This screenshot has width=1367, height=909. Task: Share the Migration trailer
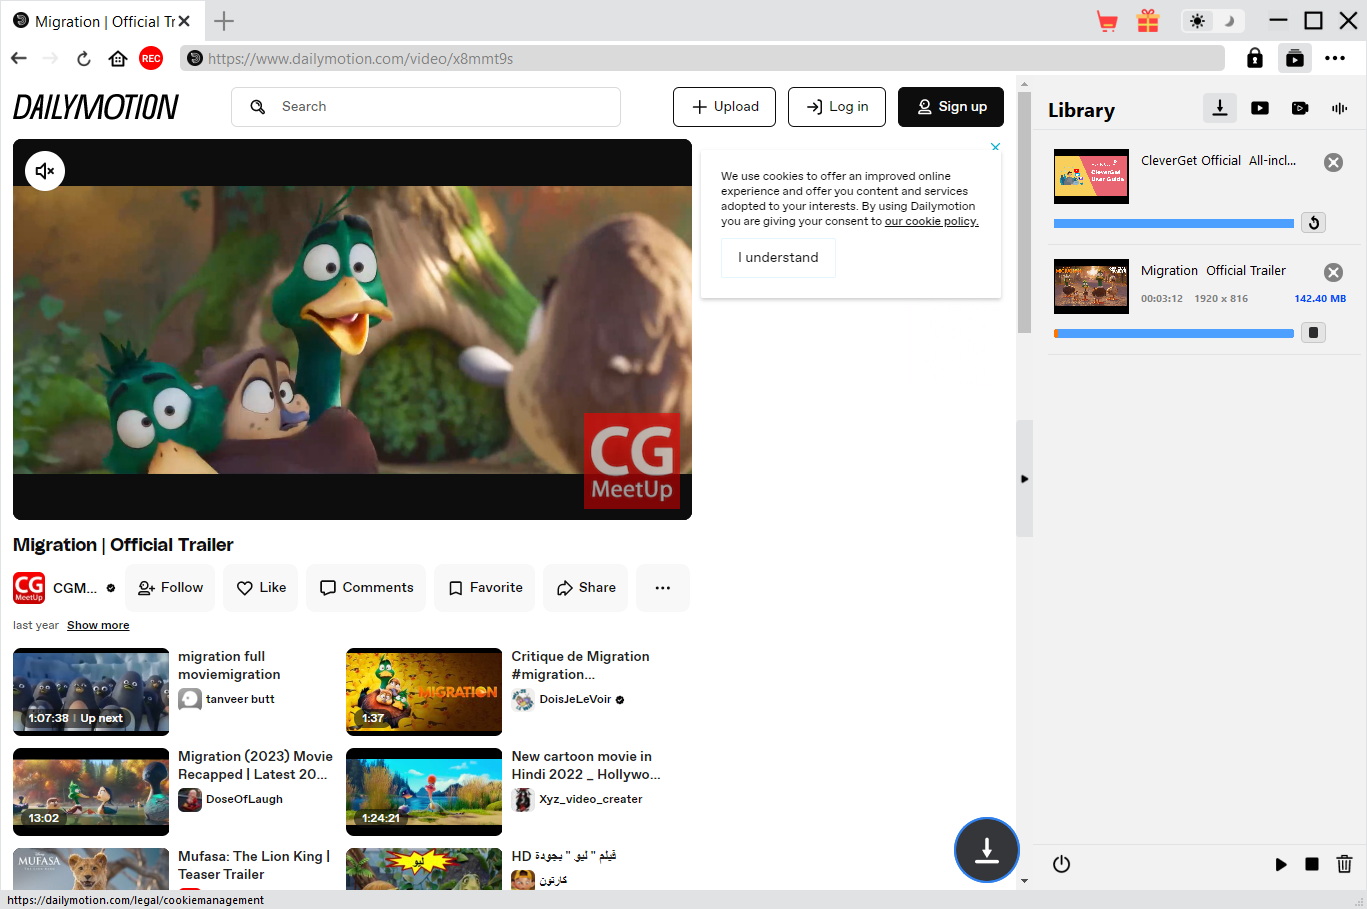[x=586, y=588]
